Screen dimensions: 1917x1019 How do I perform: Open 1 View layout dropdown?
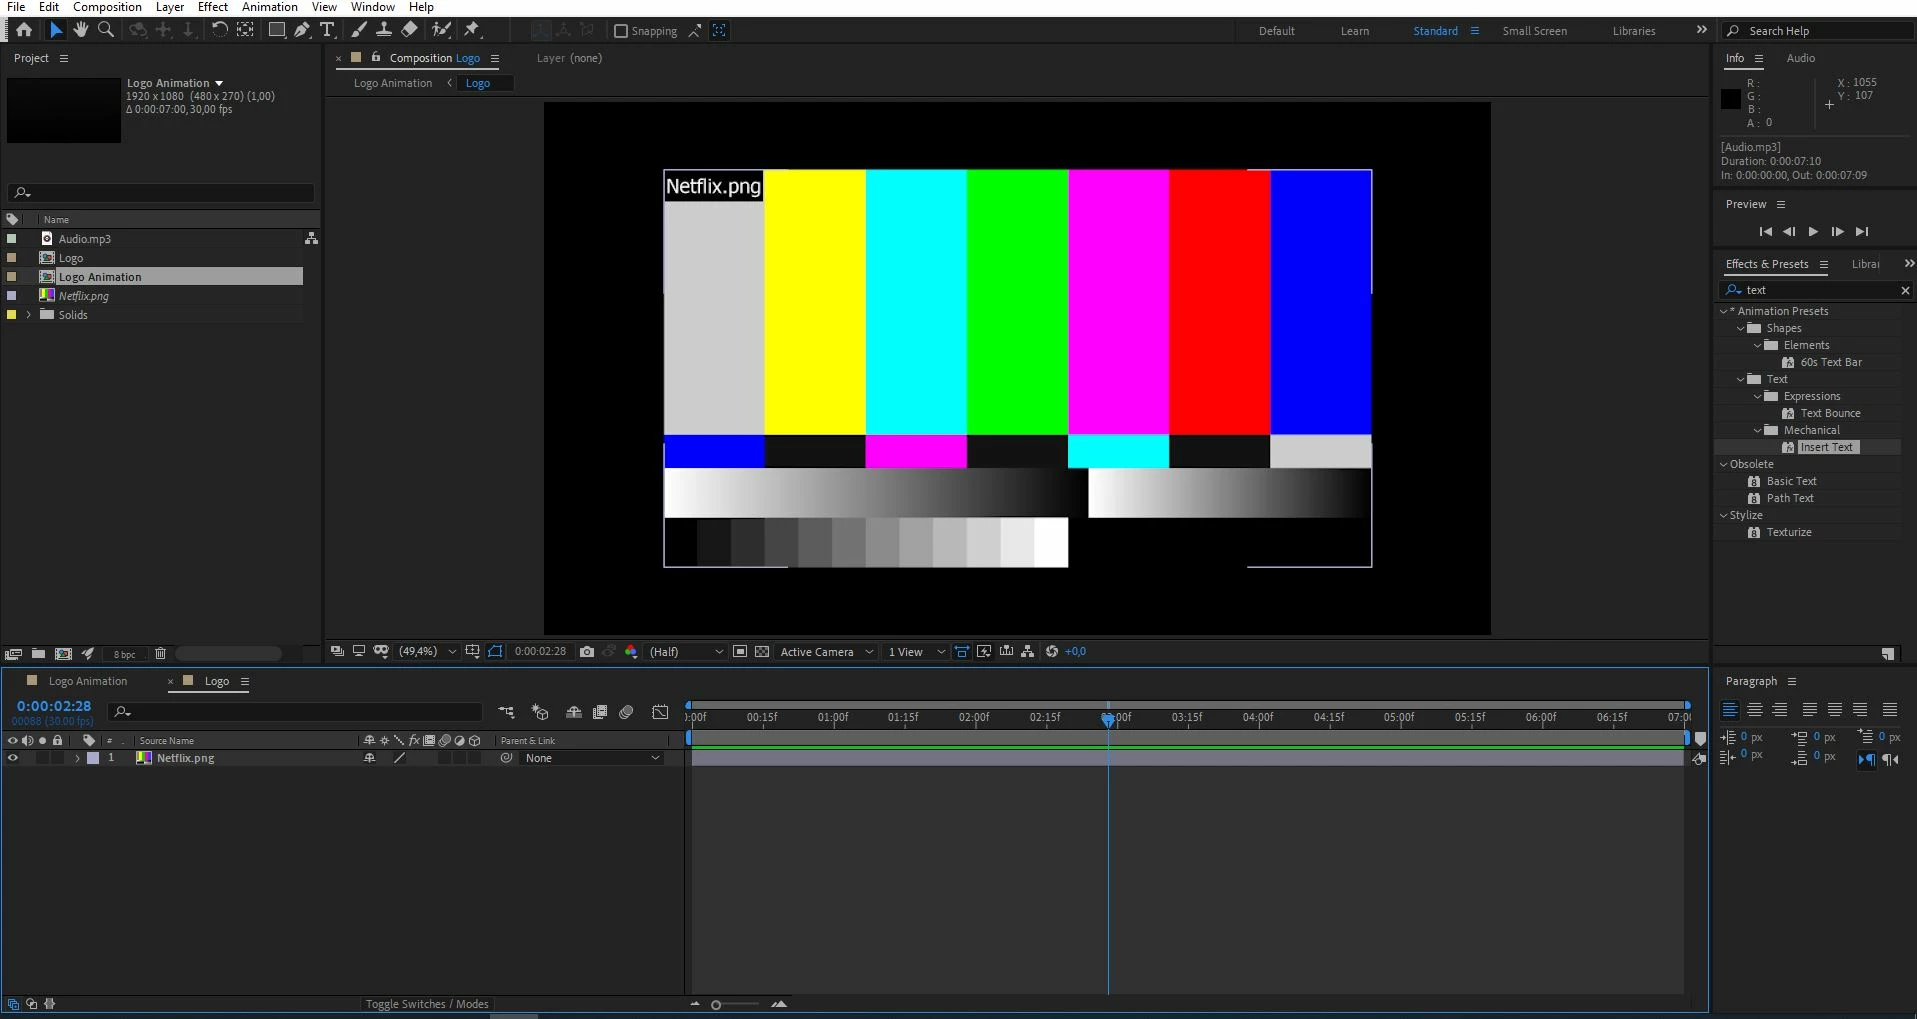pyautogui.click(x=916, y=652)
